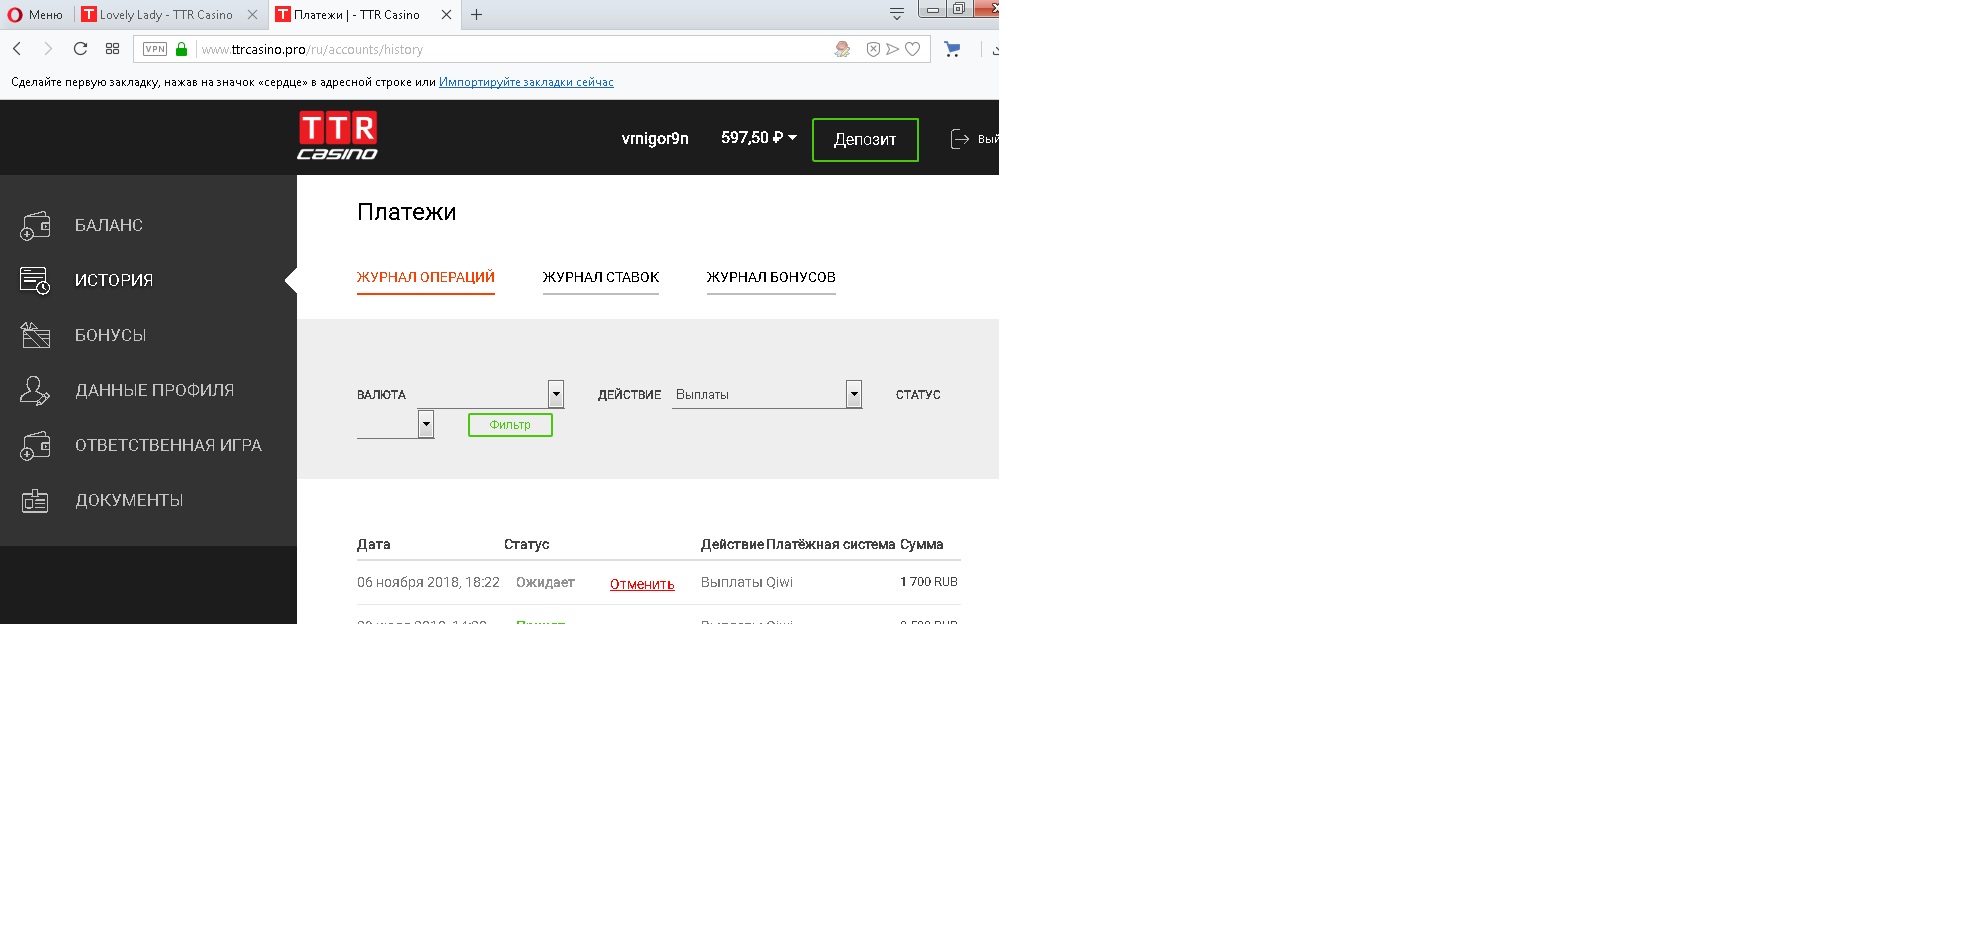The width and height of the screenshot is (1968, 952).
Task: Open the Speed Dial grid
Action: pos(112,49)
